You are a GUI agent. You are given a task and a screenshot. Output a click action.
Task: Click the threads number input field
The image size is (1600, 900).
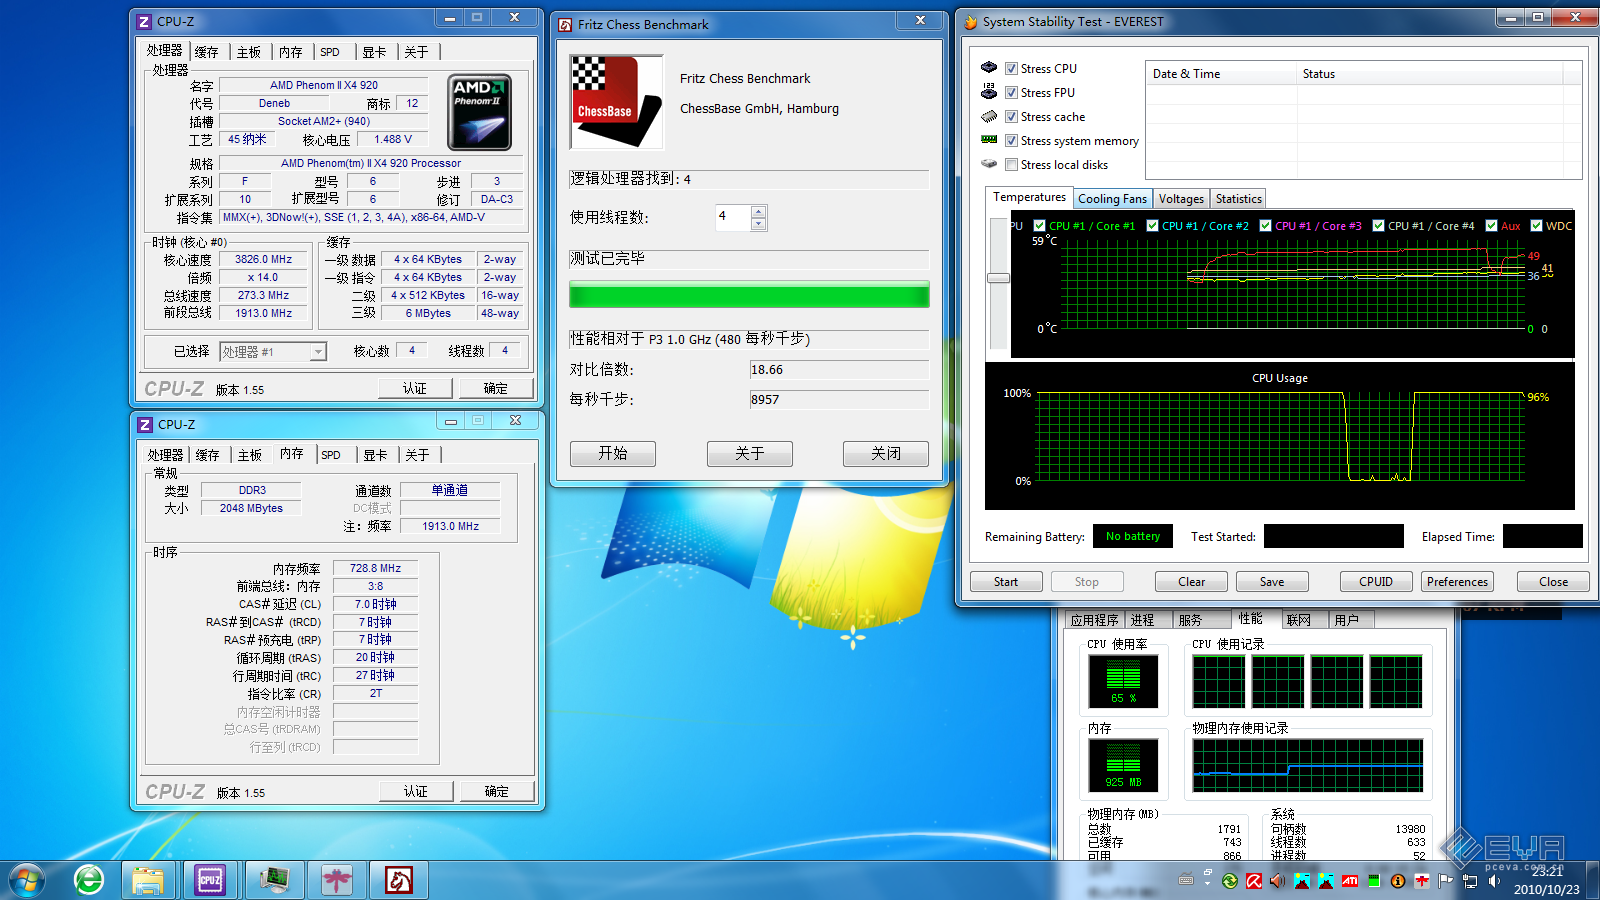[733, 217]
